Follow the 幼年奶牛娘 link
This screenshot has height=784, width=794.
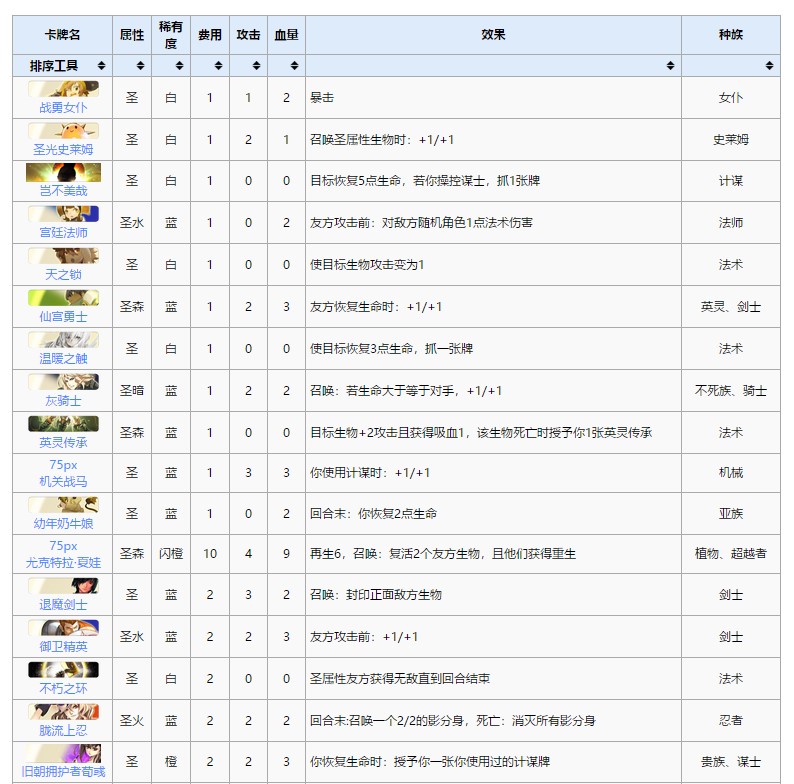click(63, 524)
